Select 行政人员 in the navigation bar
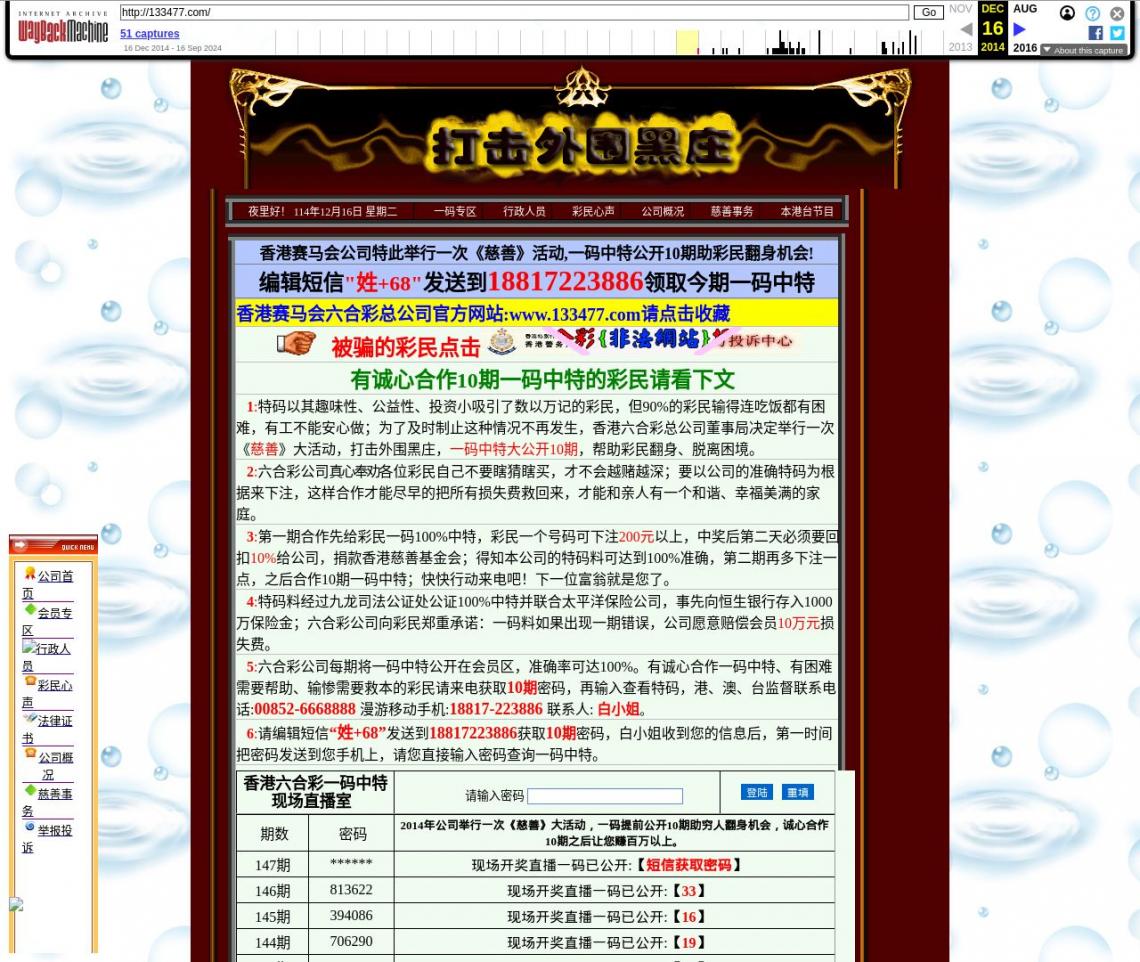The height and width of the screenshot is (962, 1140). pos(524,211)
